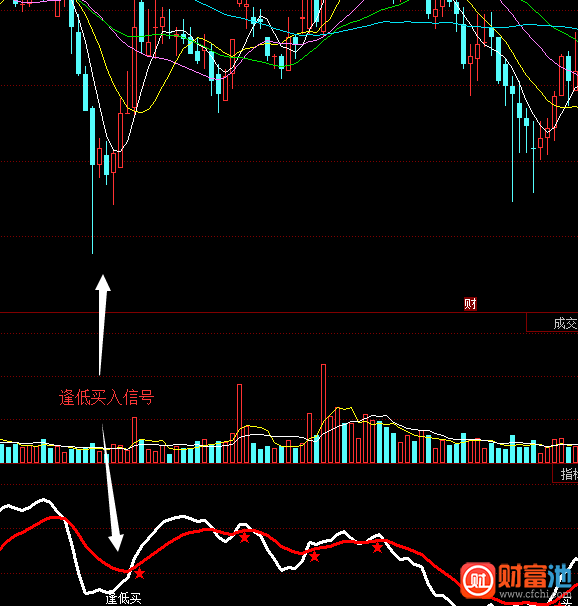Click the red star beside "逢低买" label

coord(139,573)
